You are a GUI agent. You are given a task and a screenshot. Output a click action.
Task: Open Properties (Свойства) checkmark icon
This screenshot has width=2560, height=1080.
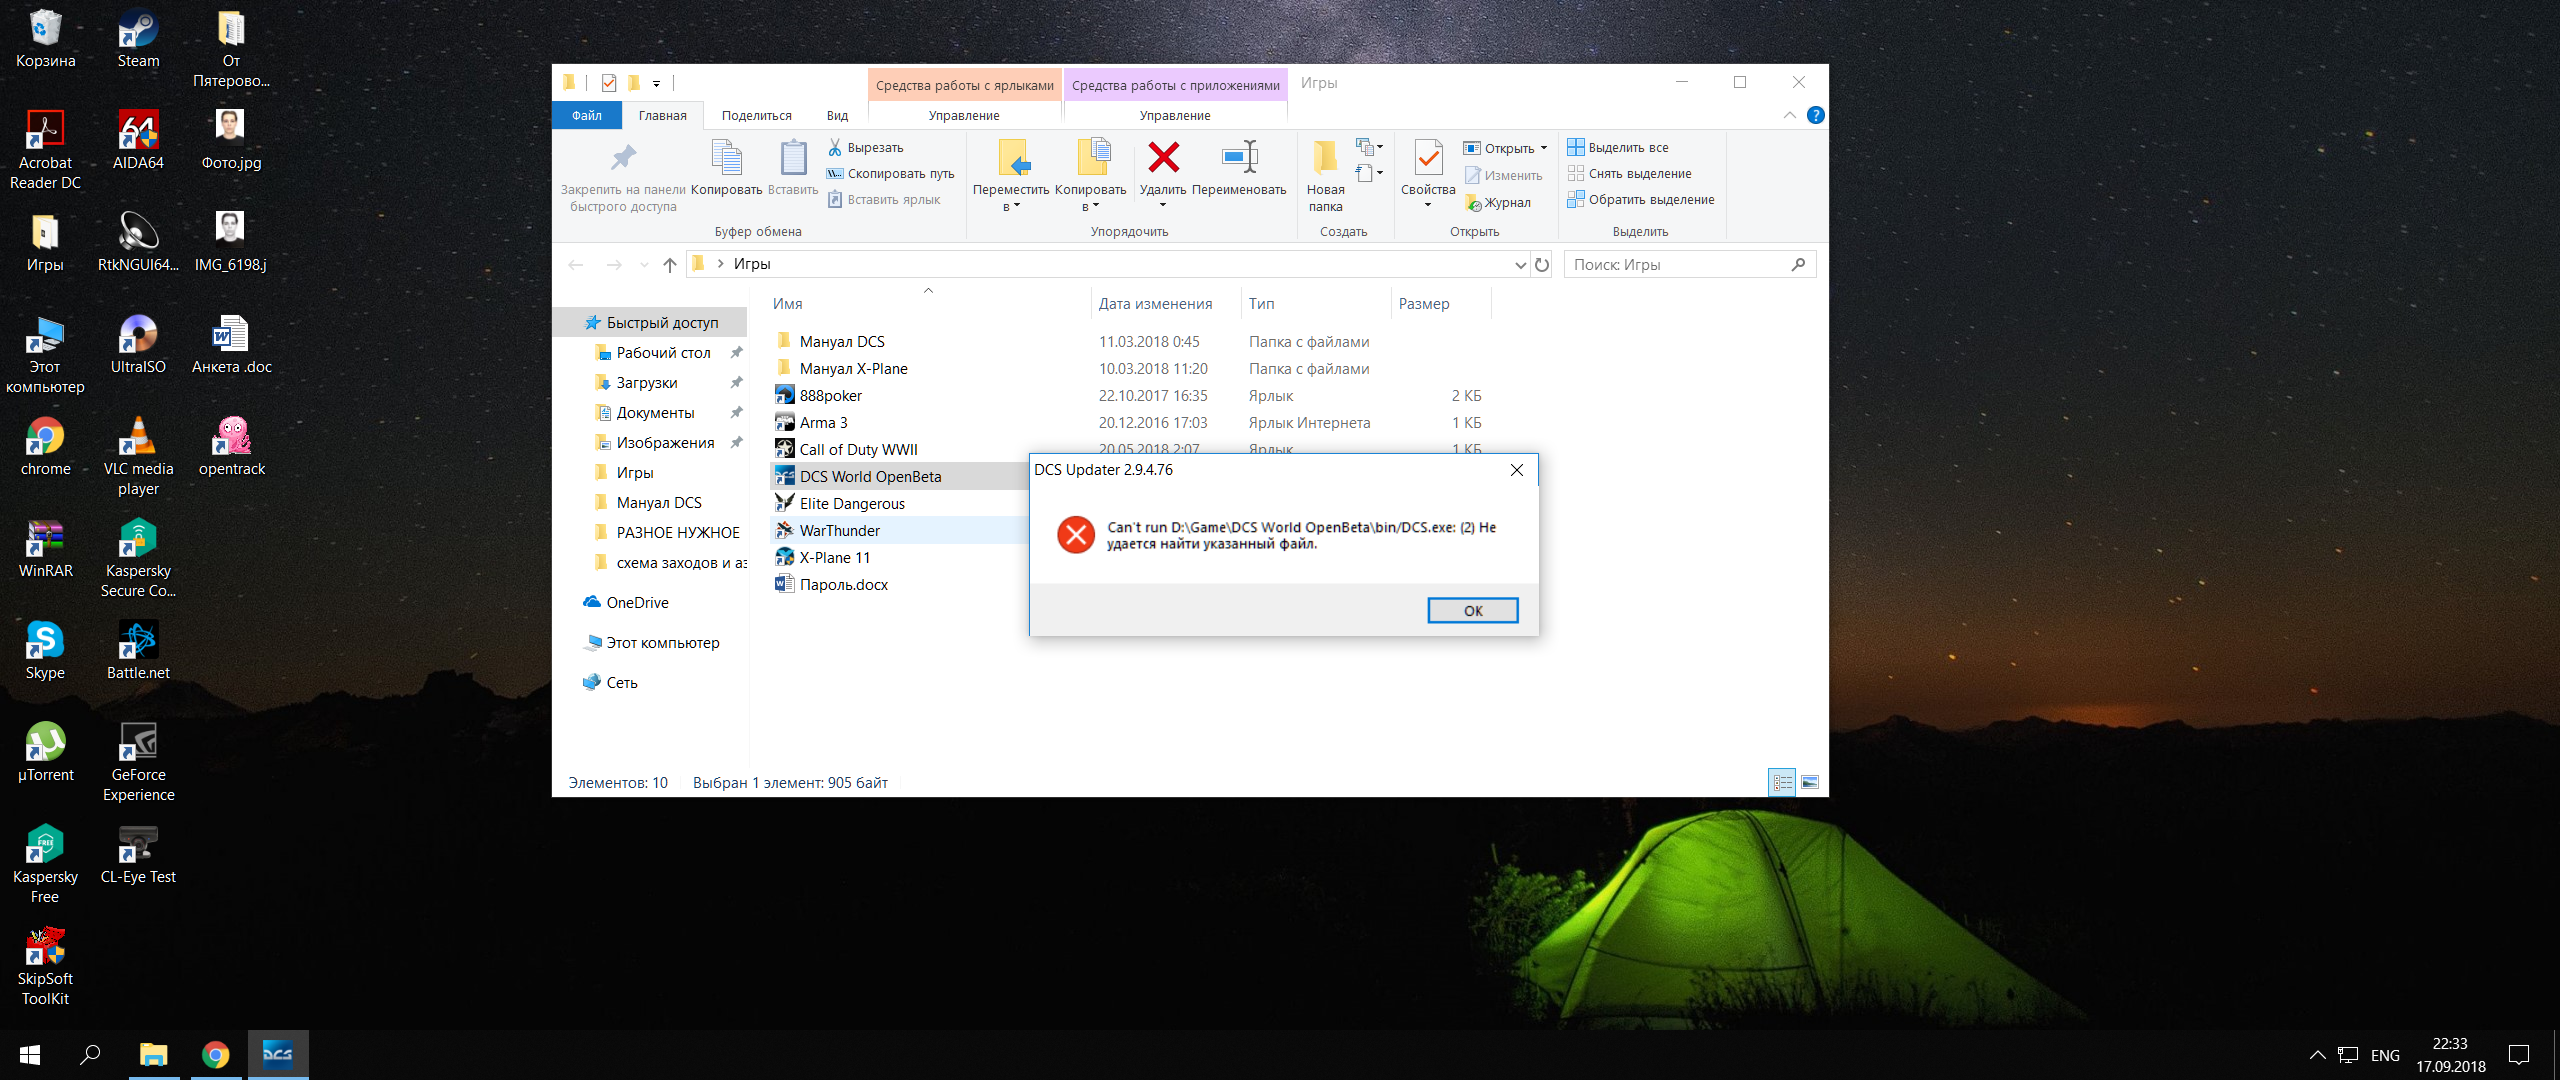coord(1428,158)
